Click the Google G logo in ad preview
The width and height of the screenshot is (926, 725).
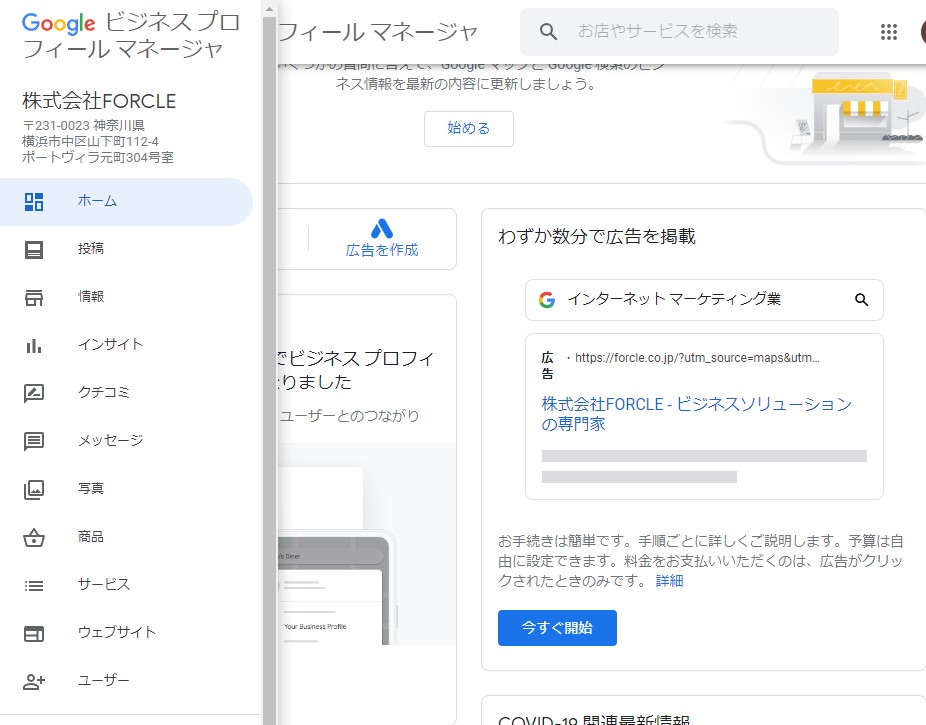pyautogui.click(x=547, y=300)
